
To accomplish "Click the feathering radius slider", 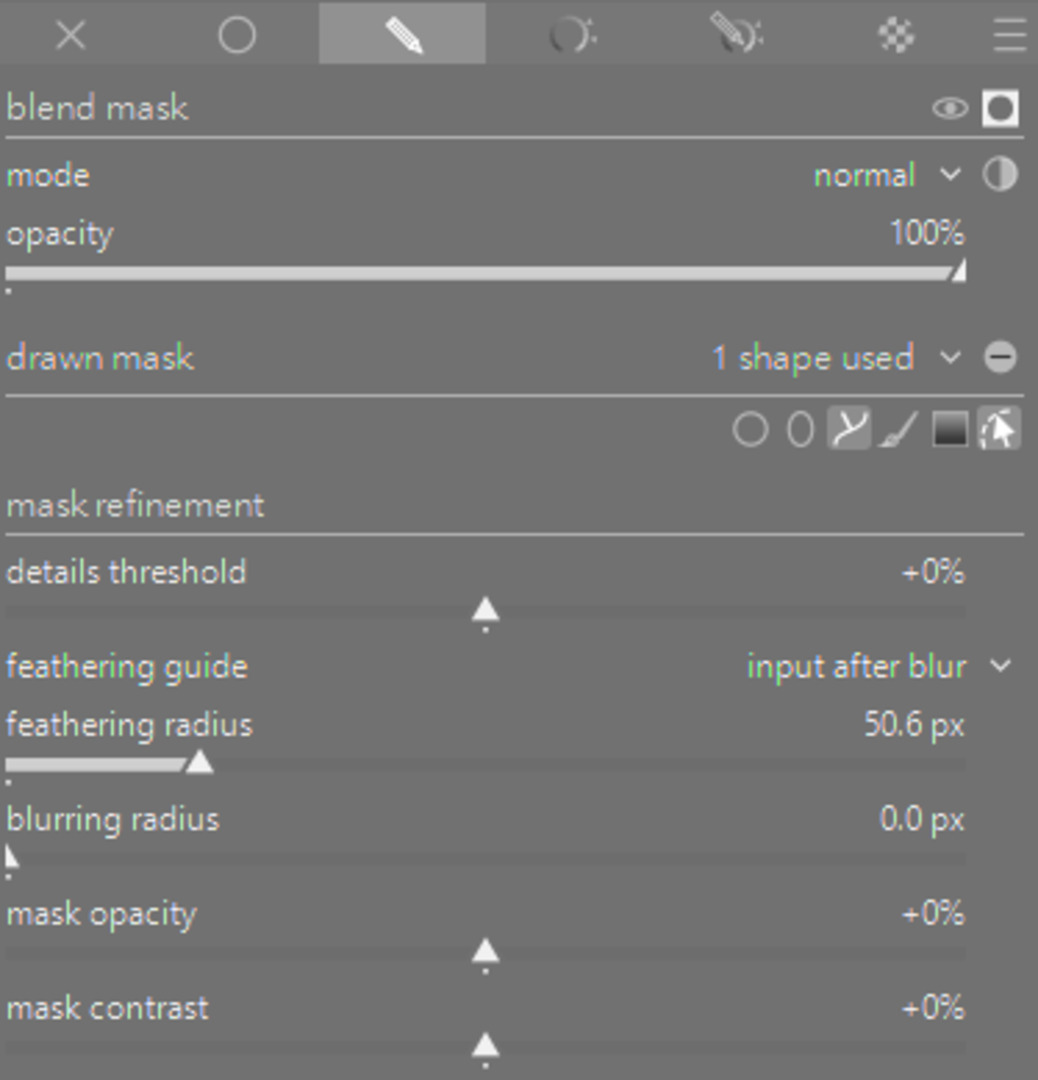I will 485,765.
